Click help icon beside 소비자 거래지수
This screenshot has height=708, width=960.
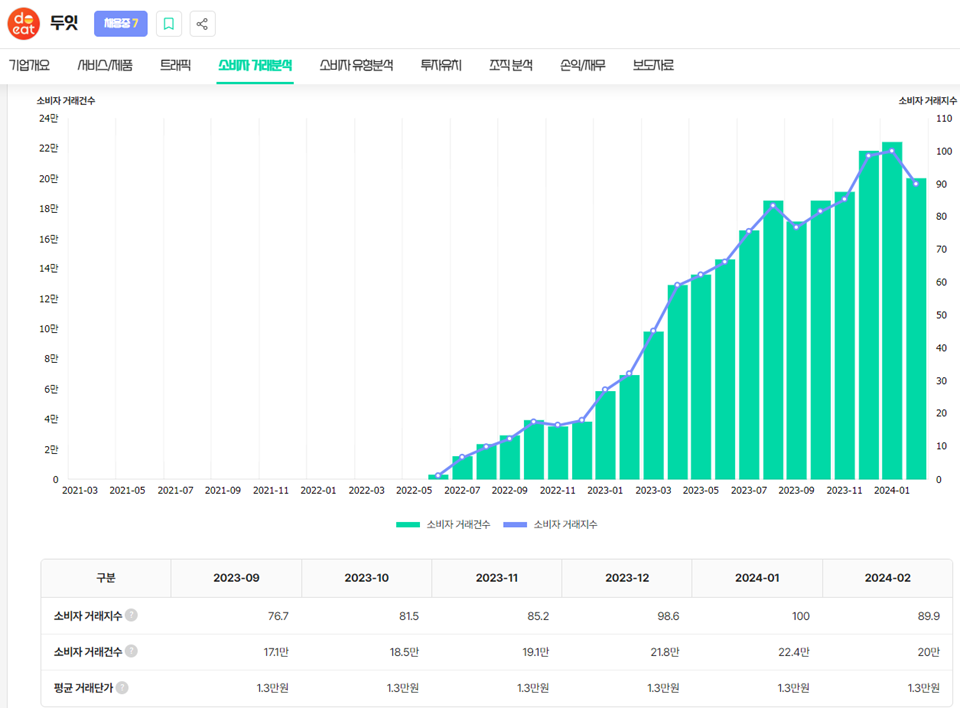click(131, 615)
